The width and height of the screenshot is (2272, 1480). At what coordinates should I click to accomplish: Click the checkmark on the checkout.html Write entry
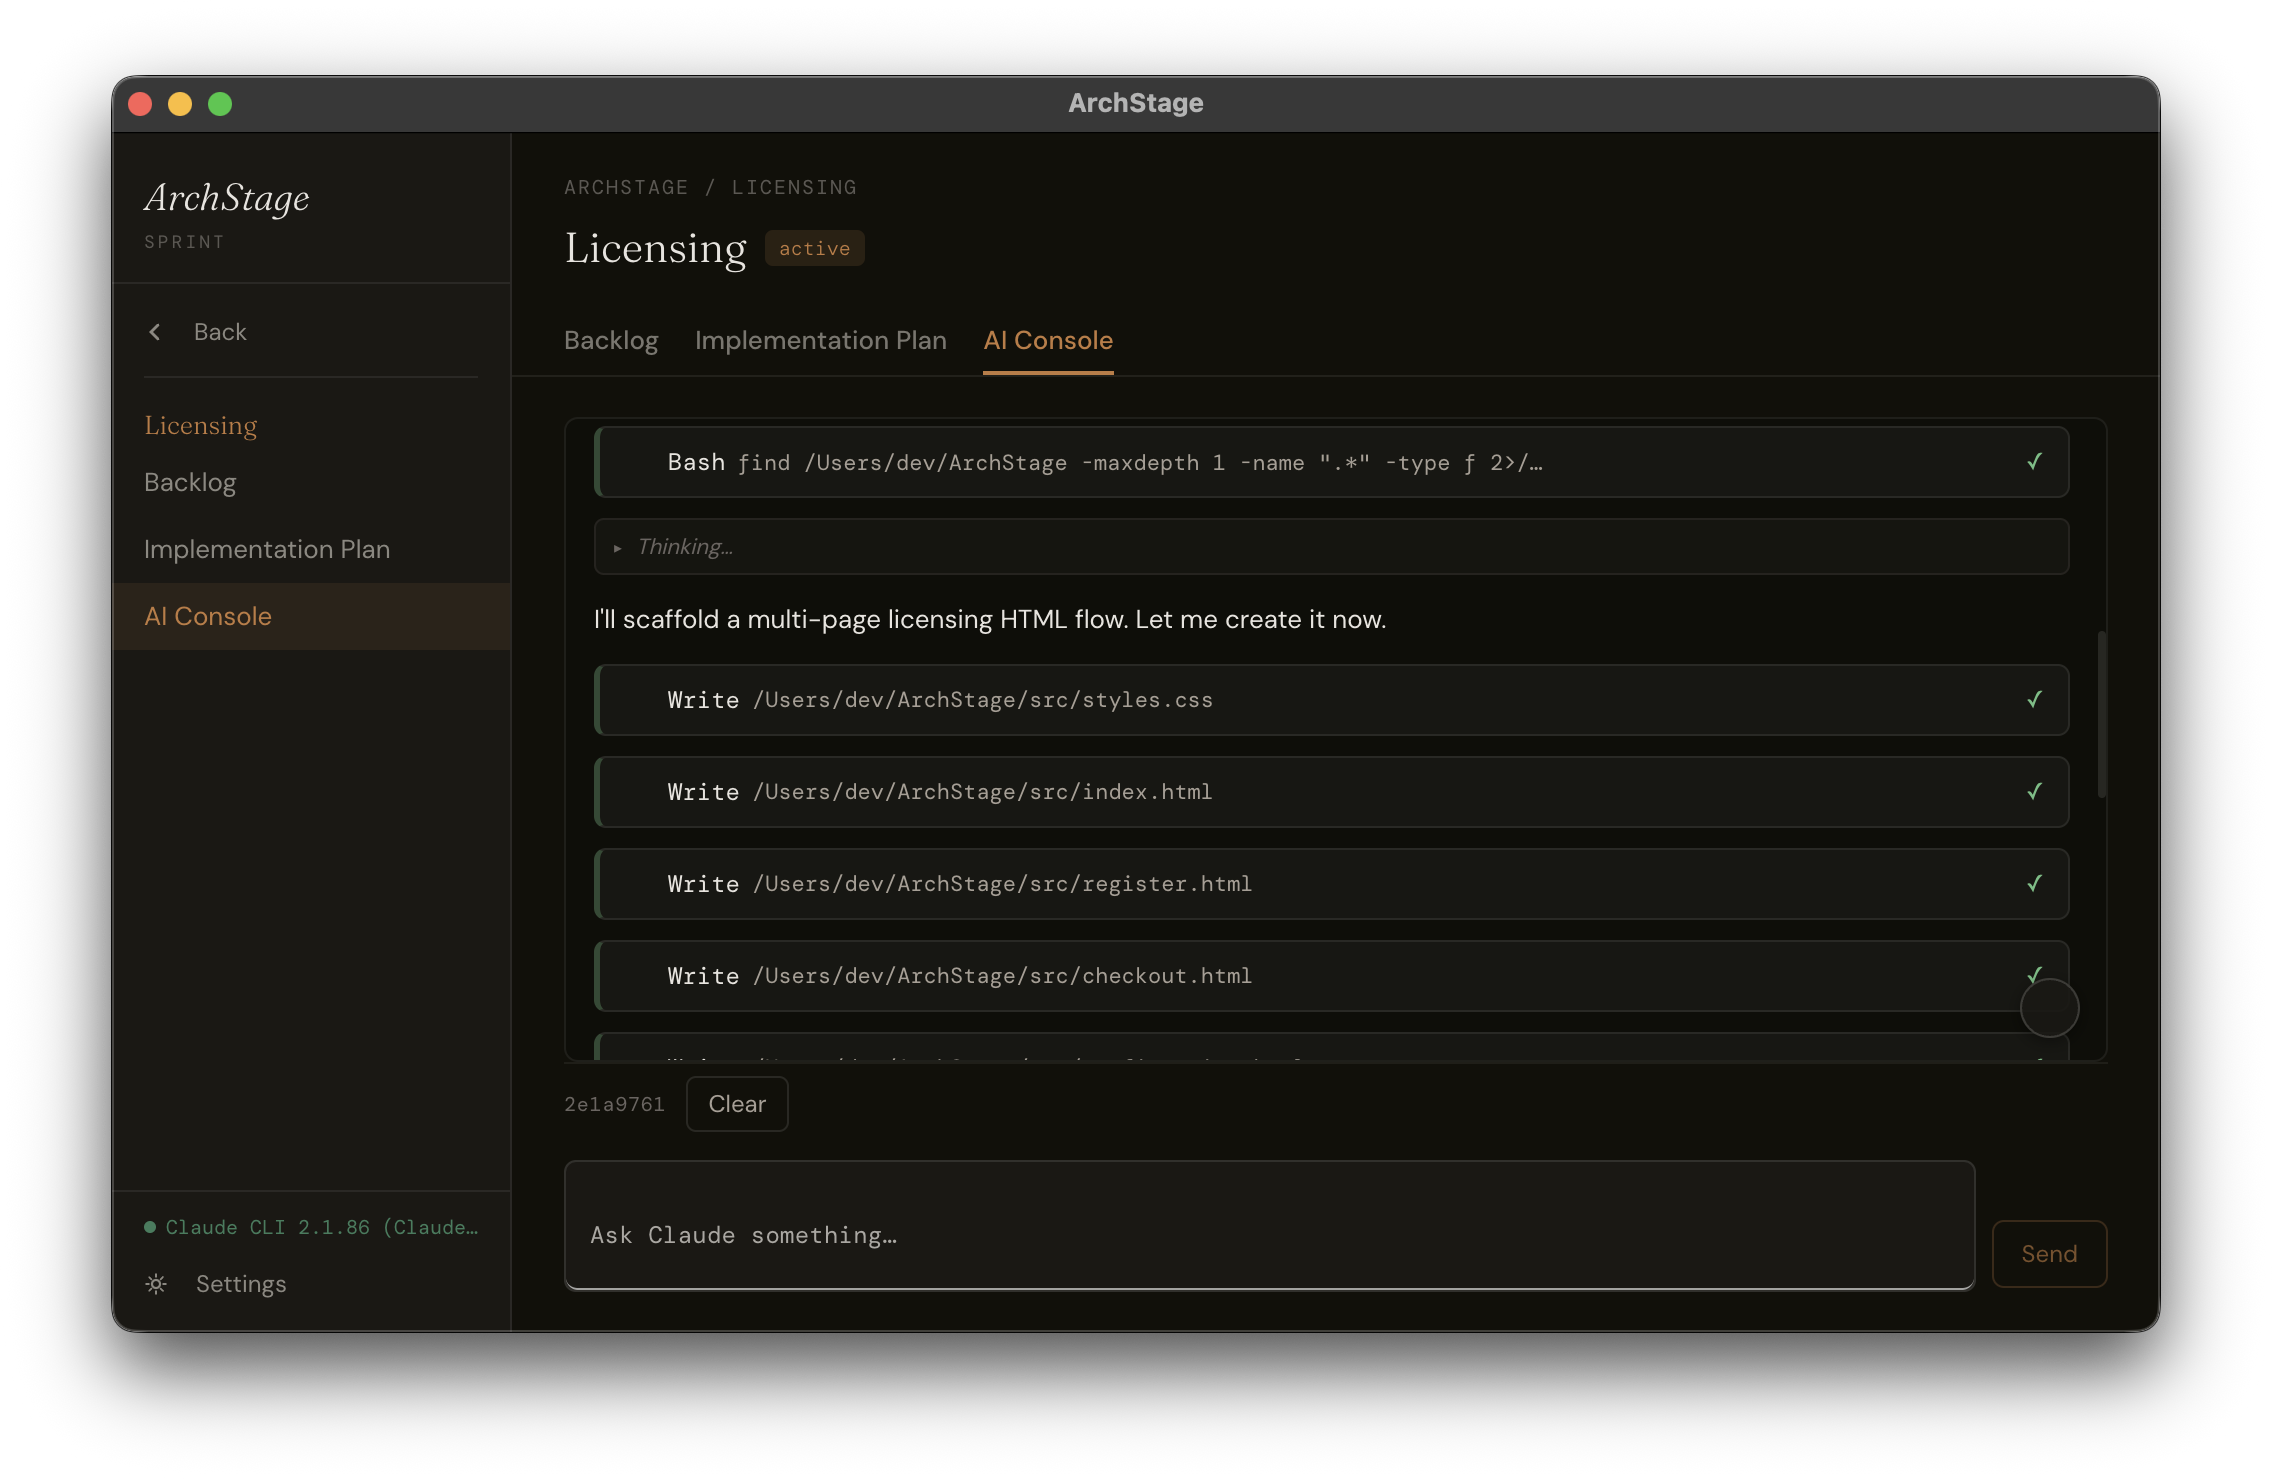click(2035, 975)
